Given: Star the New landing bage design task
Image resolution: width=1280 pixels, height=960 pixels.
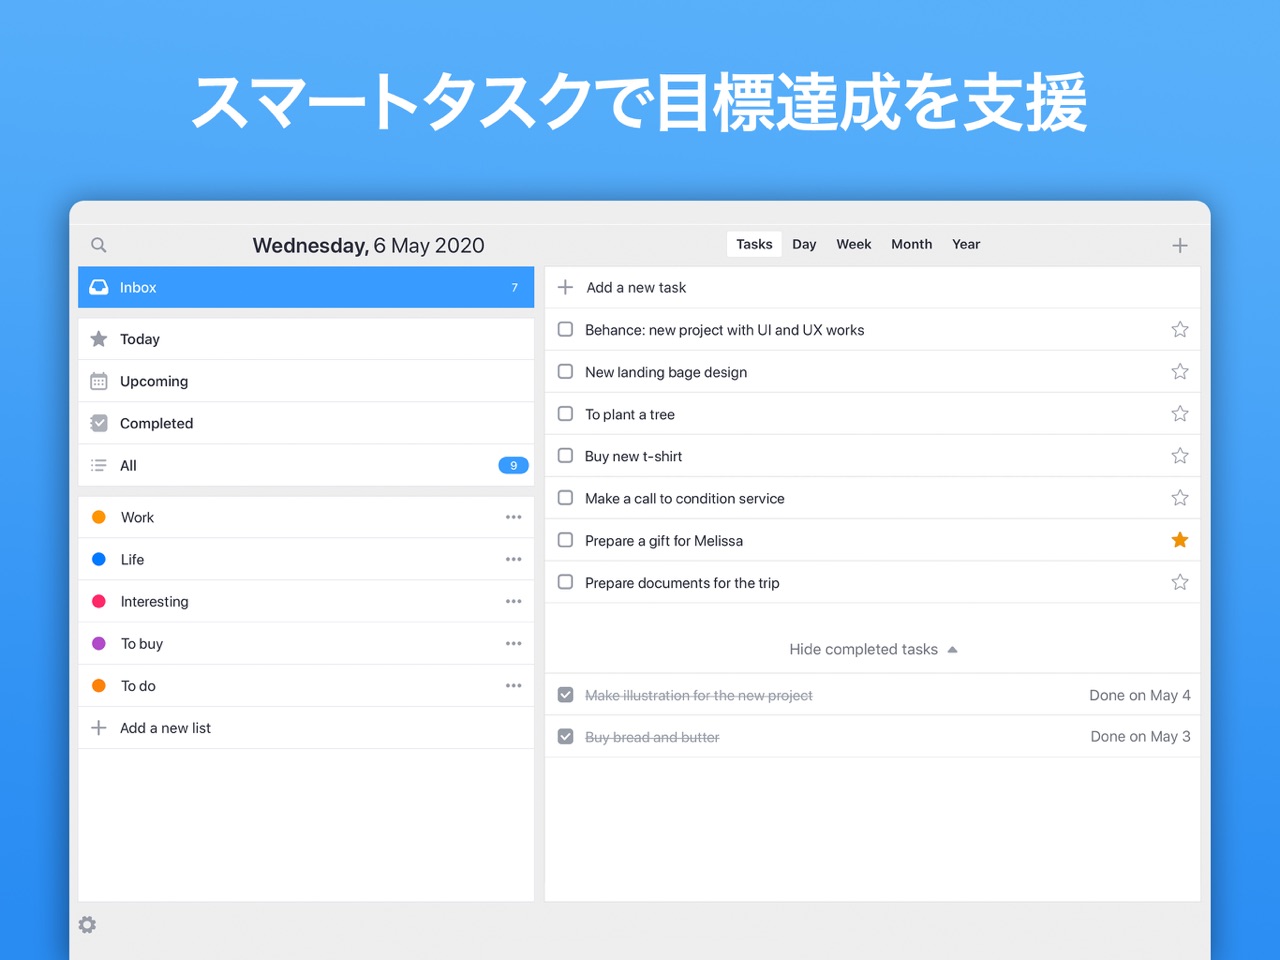Looking at the screenshot, I should (x=1180, y=372).
